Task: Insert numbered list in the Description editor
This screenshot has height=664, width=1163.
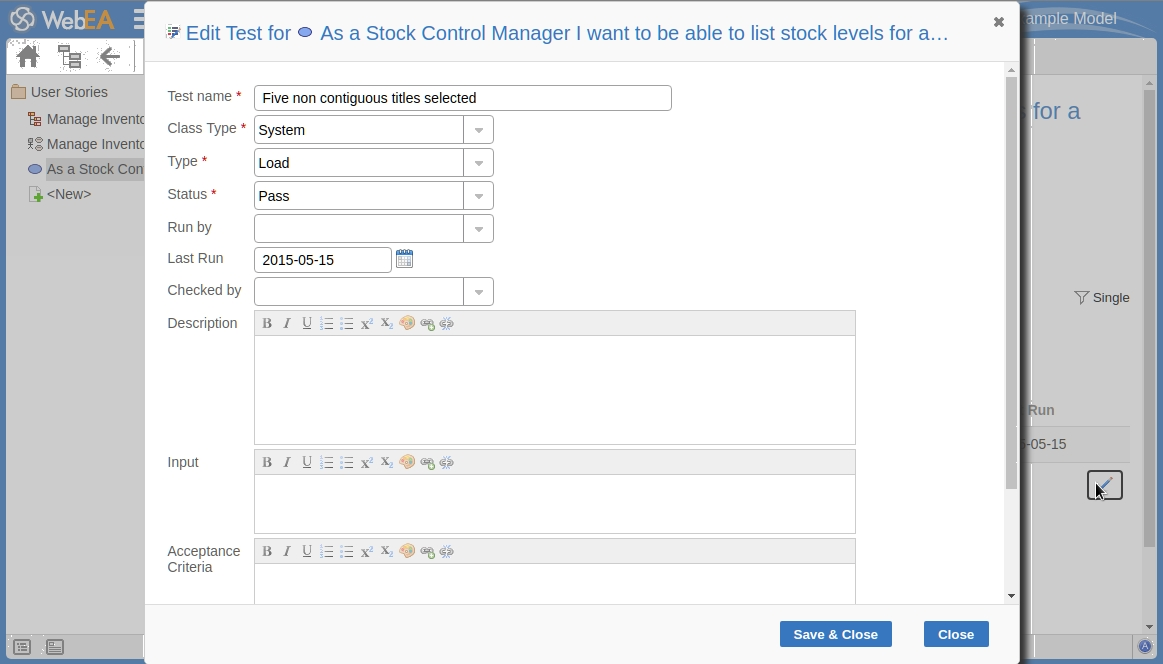Action: point(327,324)
